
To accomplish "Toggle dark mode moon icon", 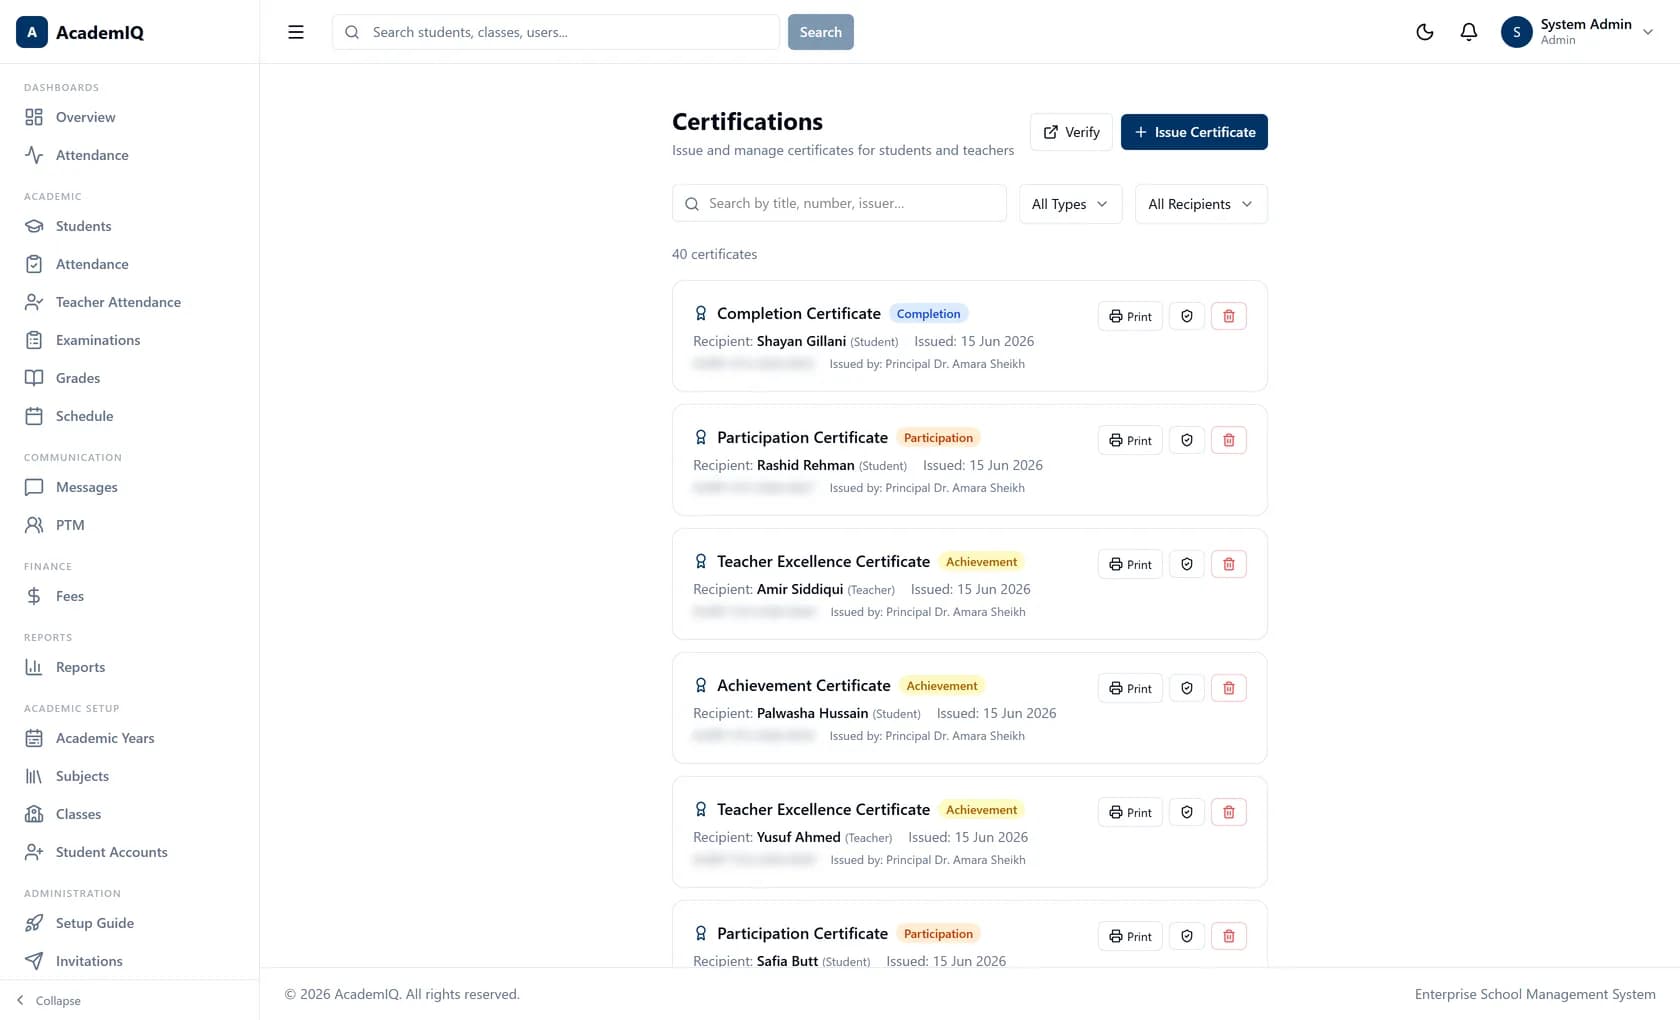I will click(x=1425, y=32).
